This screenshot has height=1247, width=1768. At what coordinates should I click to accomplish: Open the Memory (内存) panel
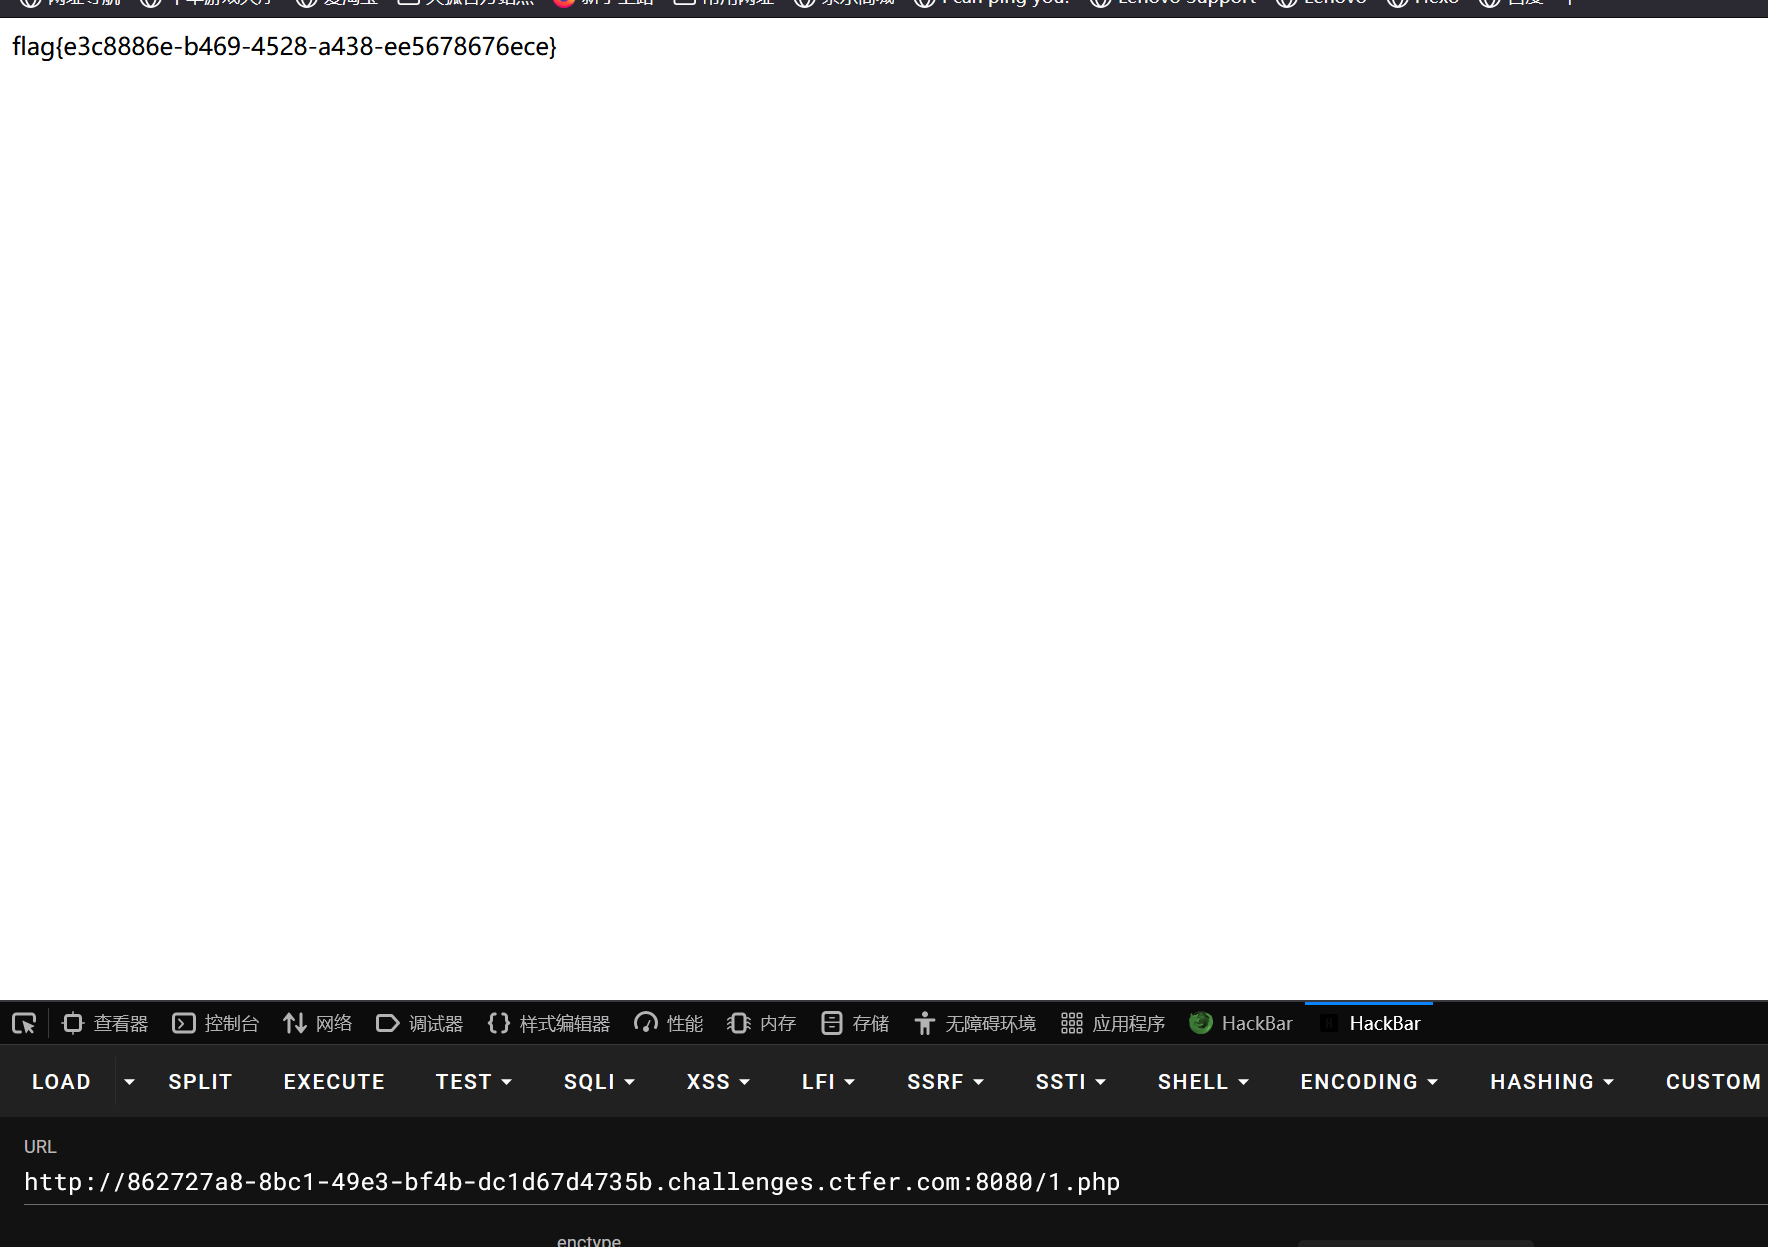pos(762,1023)
